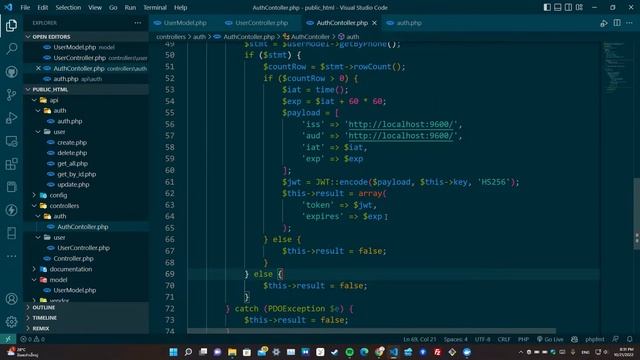Image resolution: width=640 pixels, height=360 pixels.
Task: Open delete.php in the file tree
Action: pos(72,153)
